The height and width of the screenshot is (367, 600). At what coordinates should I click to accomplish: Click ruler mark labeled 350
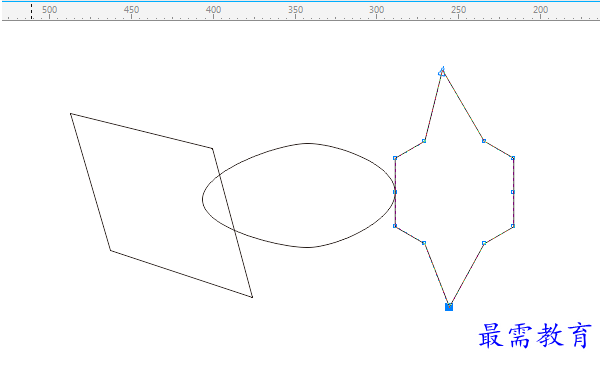pyautogui.click(x=295, y=10)
